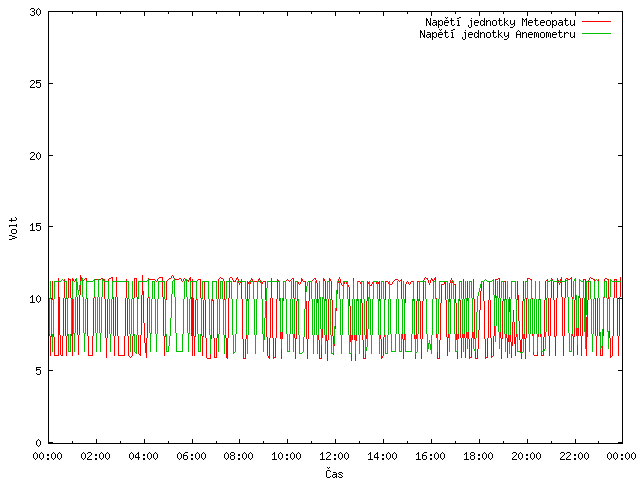
Task: Click the x-axis time label 20:00
Action: 527,456
